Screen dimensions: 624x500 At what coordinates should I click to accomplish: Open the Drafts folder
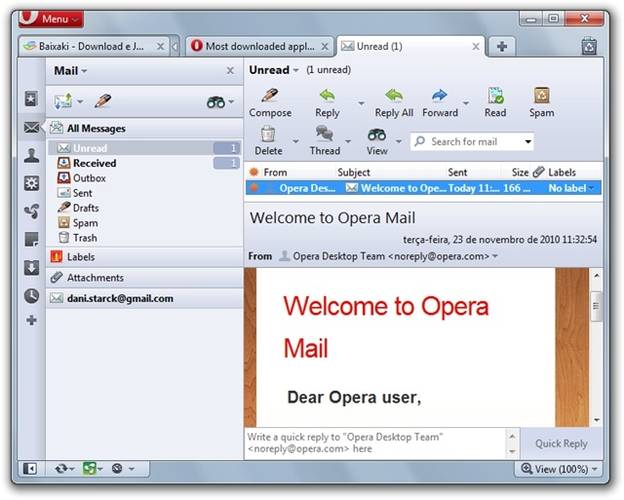145,208
